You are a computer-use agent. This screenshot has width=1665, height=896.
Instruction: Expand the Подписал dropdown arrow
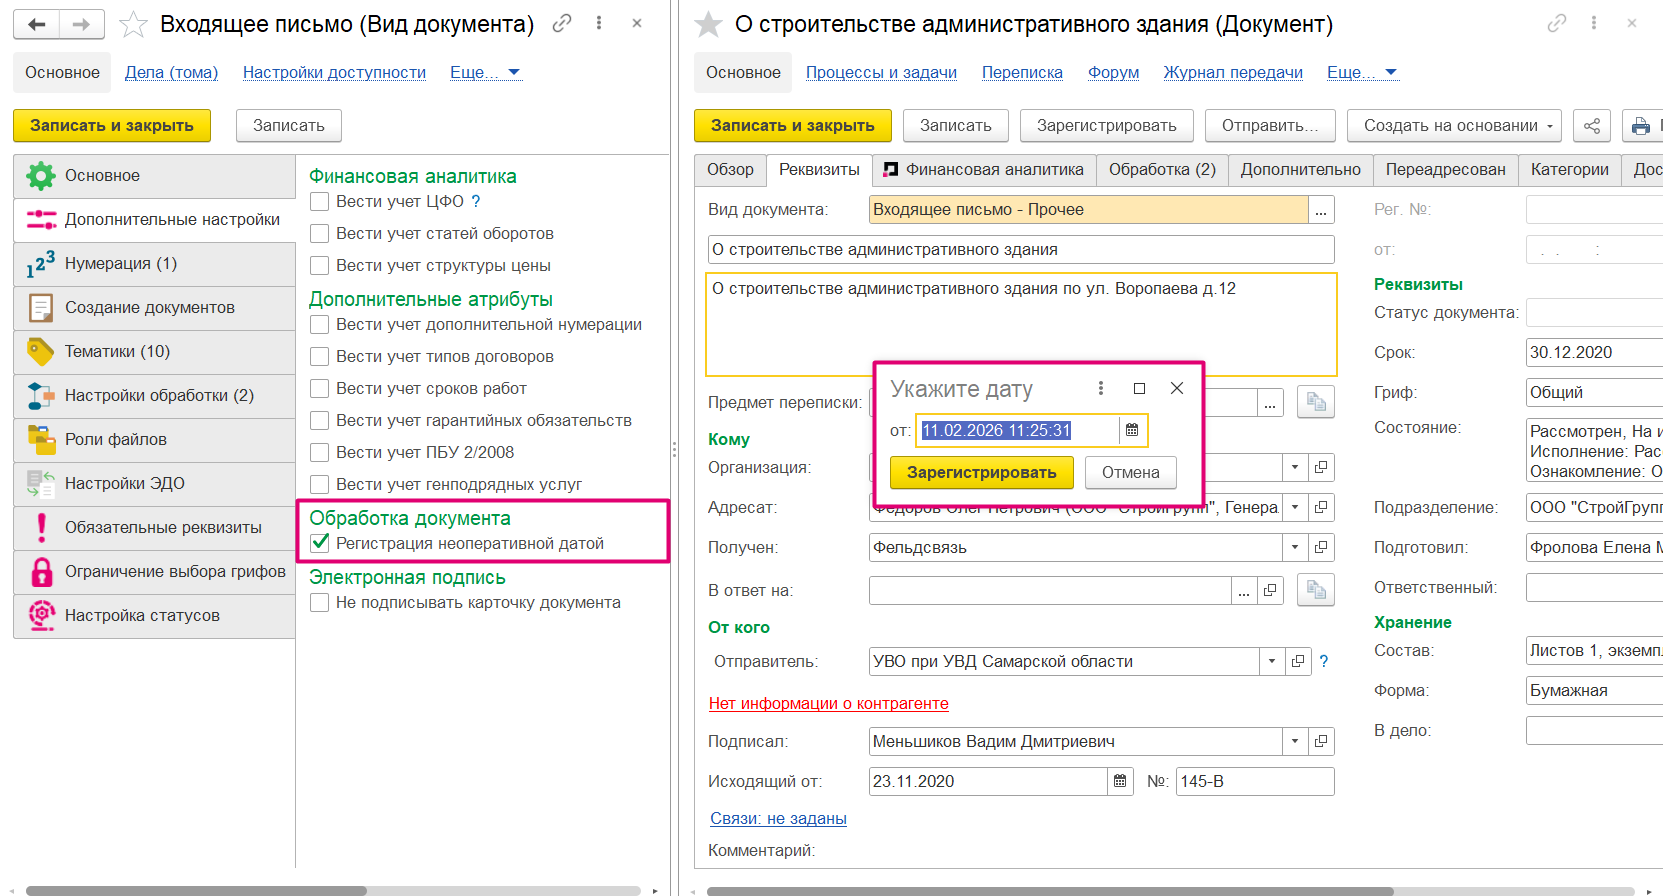(x=1295, y=741)
